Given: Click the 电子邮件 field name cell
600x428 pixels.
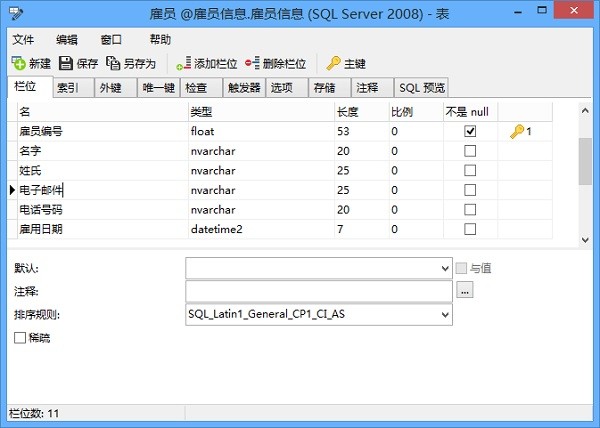Looking at the screenshot, I should (x=103, y=190).
